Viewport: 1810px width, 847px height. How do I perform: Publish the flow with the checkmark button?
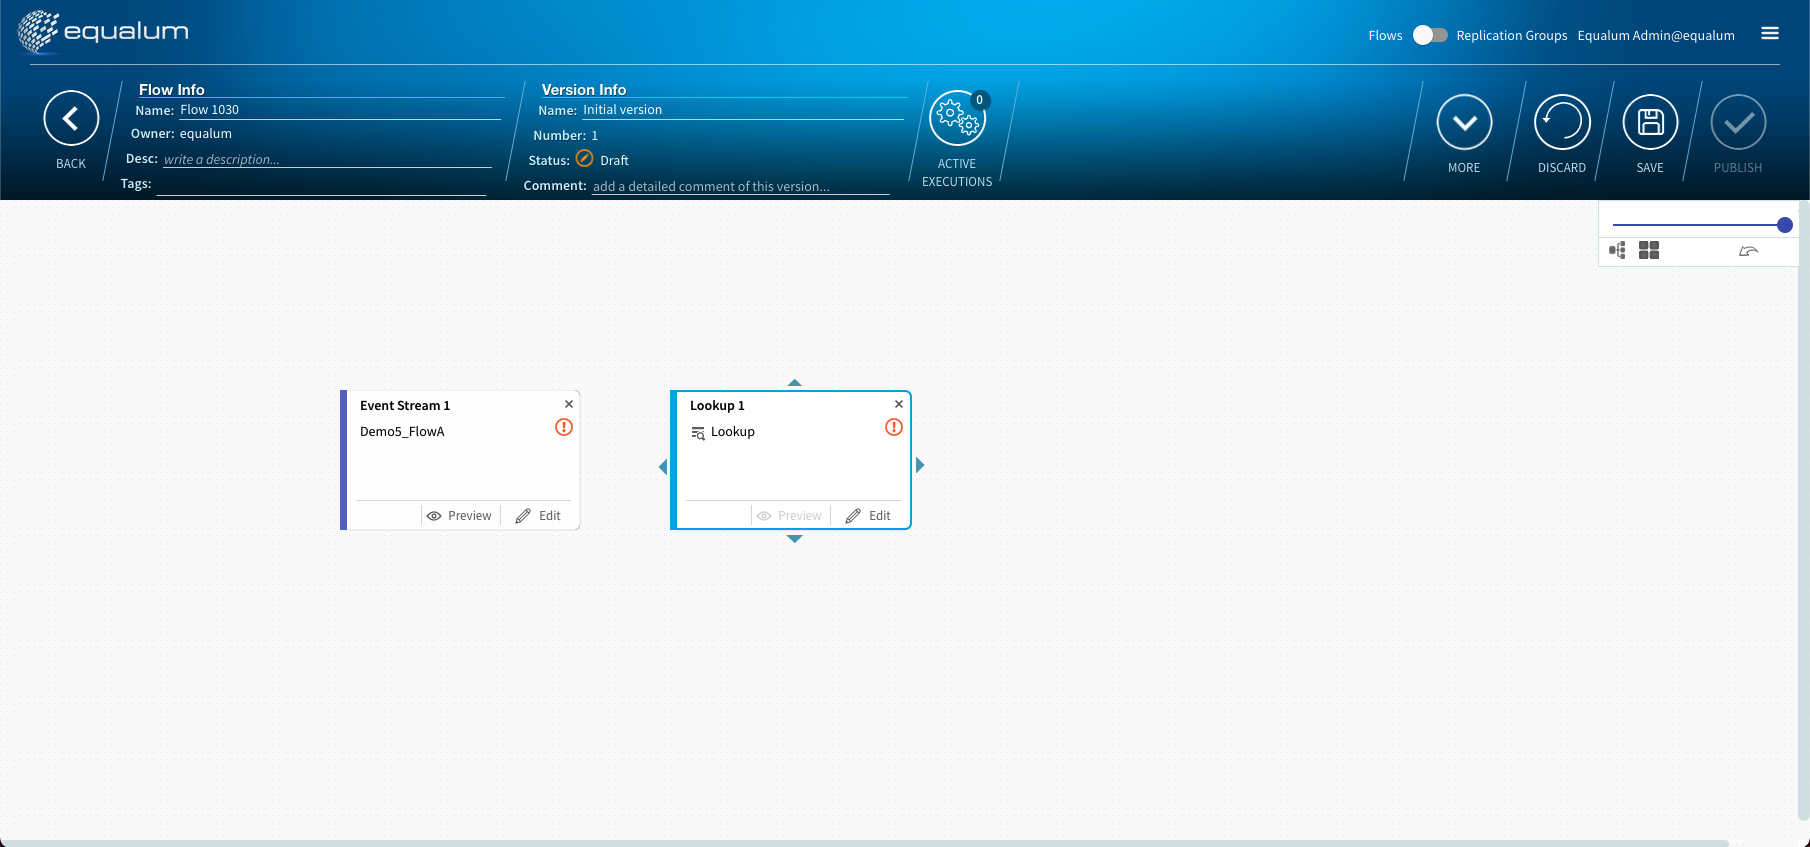coord(1738,122)
